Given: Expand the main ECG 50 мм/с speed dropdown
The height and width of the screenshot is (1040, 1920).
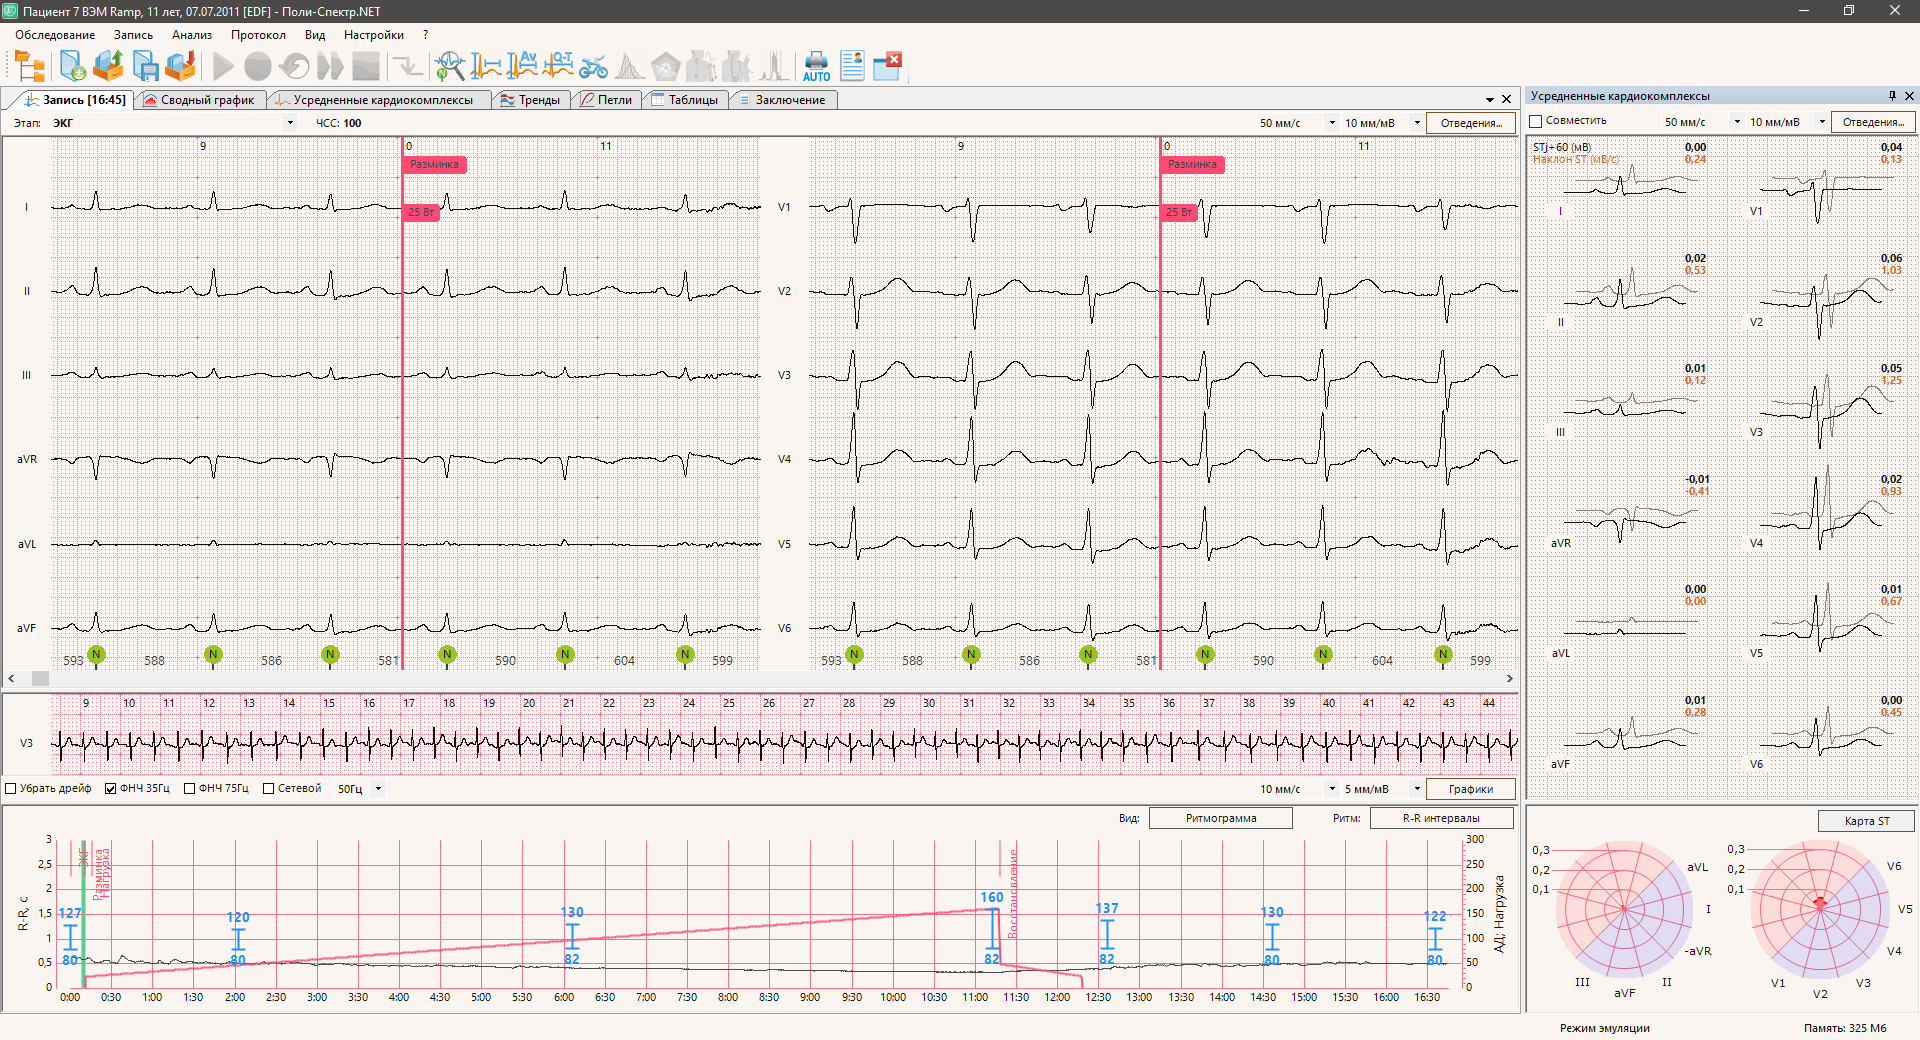Looking at the screenshot, I should pyautogui.click(x=1332, y=123).
